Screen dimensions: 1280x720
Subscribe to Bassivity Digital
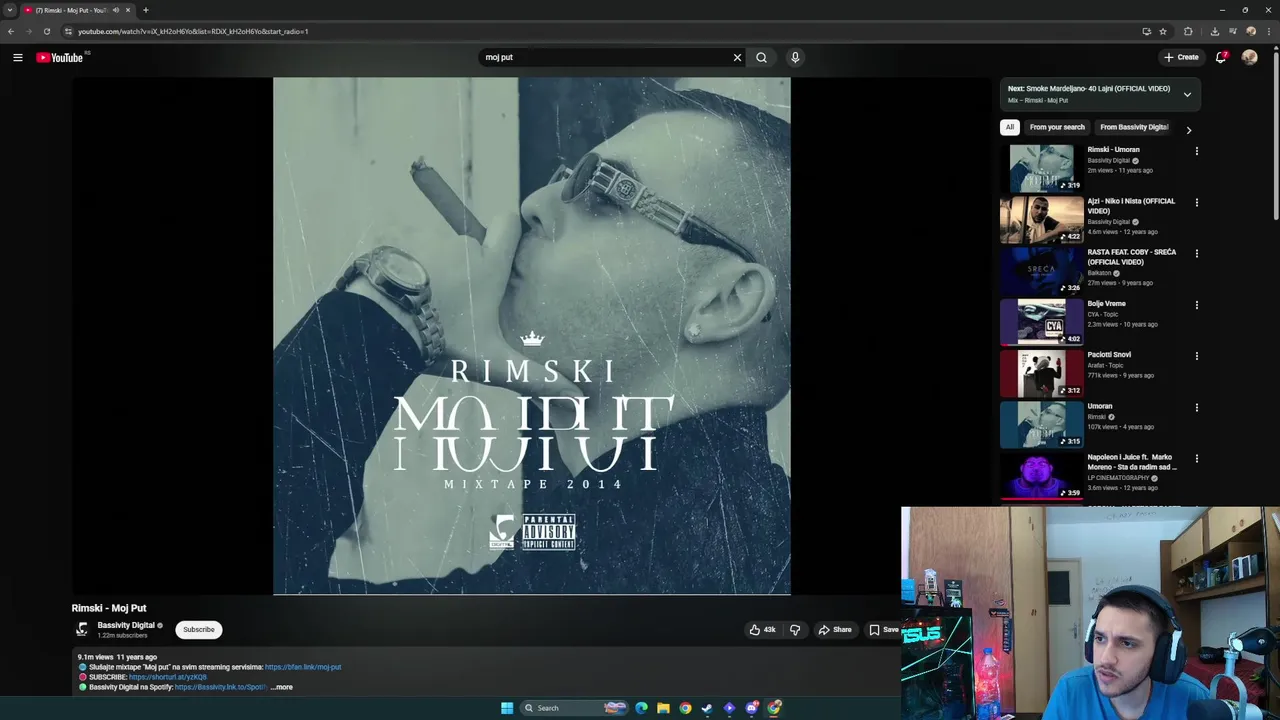point(199,629)
